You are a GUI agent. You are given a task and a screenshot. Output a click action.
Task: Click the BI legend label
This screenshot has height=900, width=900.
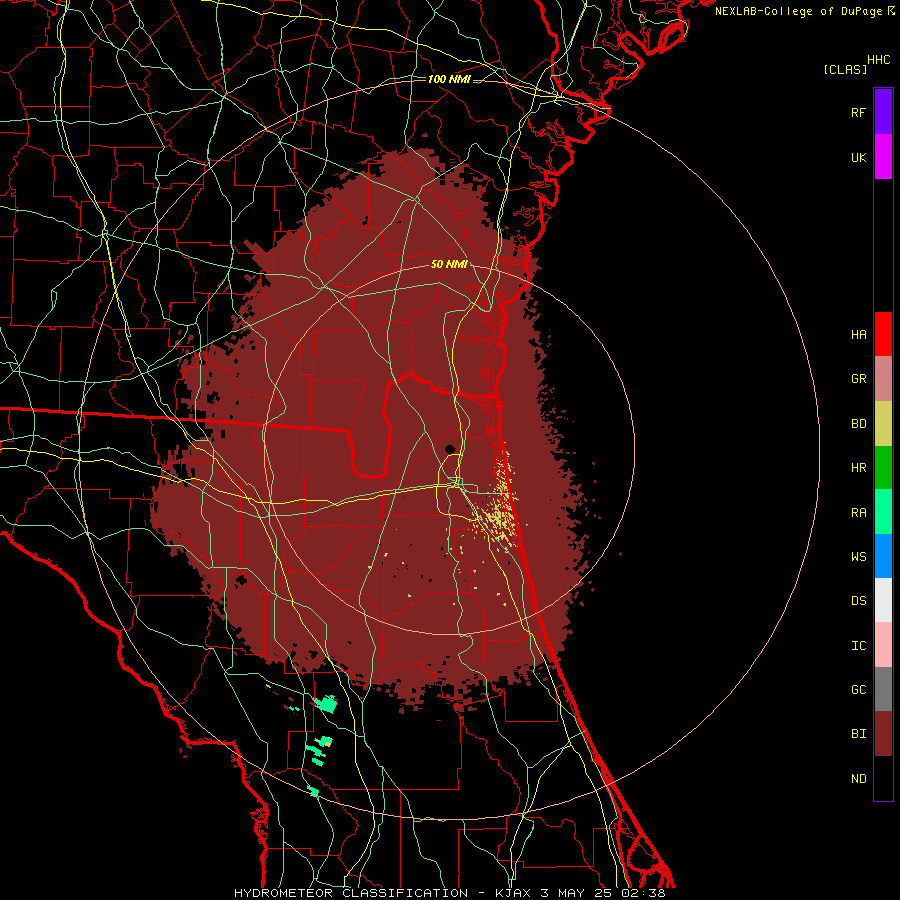[x=858, y=734]
